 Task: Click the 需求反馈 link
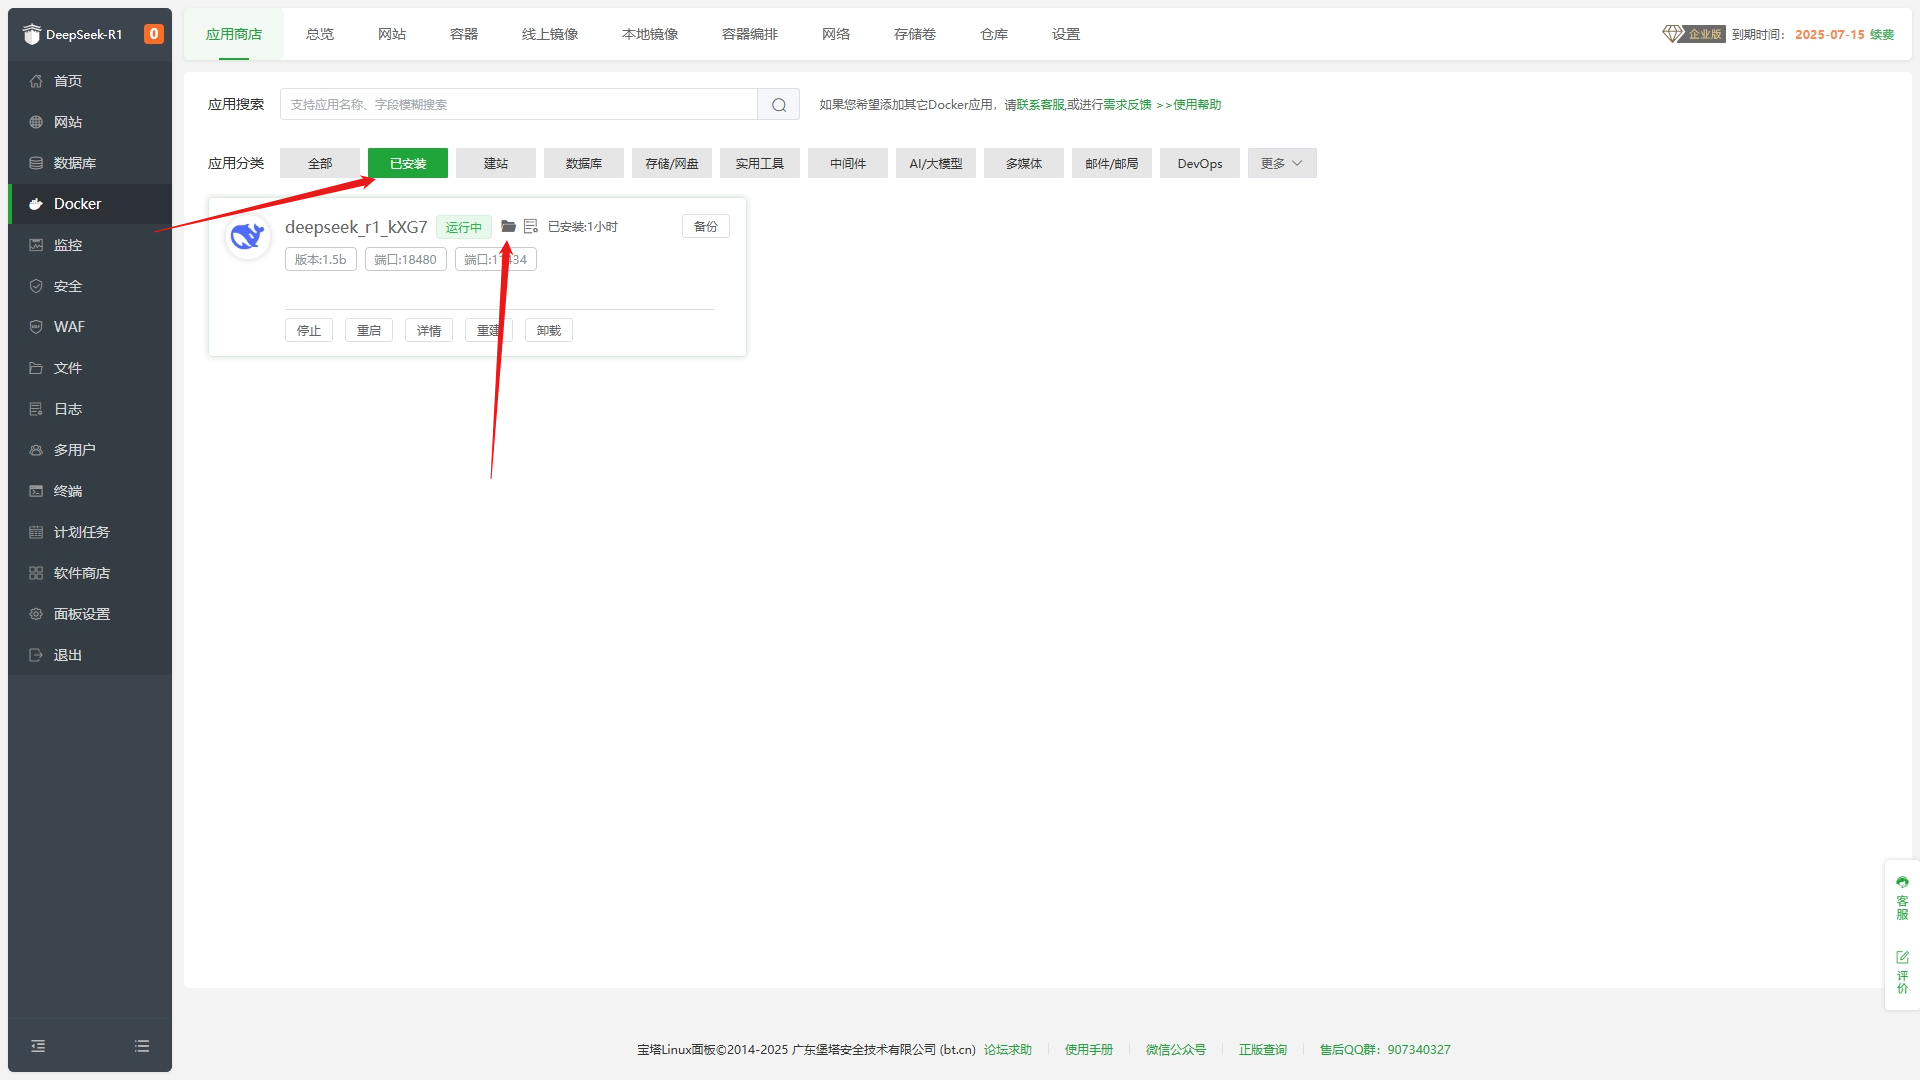(1127, 105)
